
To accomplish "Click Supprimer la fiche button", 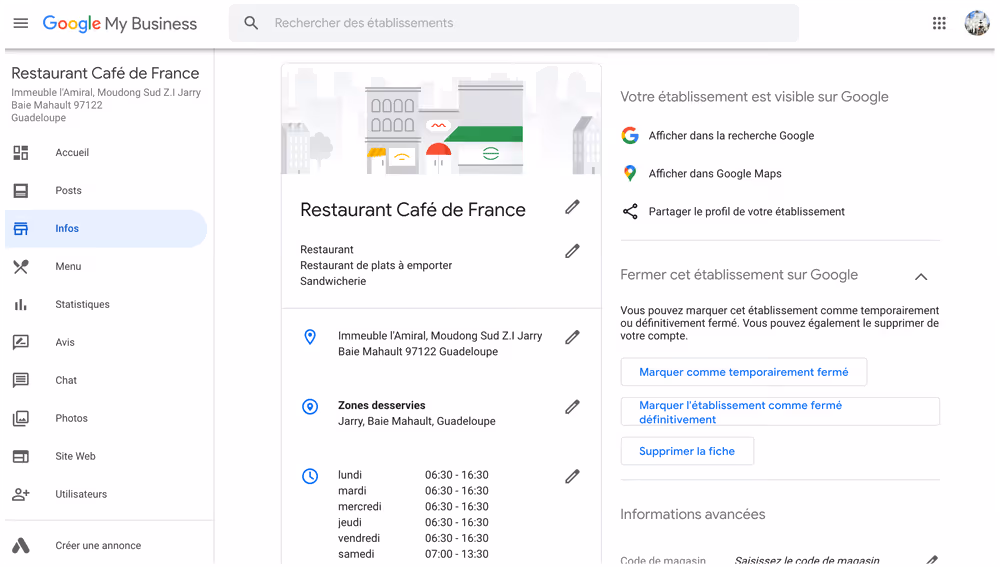I will 687,451.
